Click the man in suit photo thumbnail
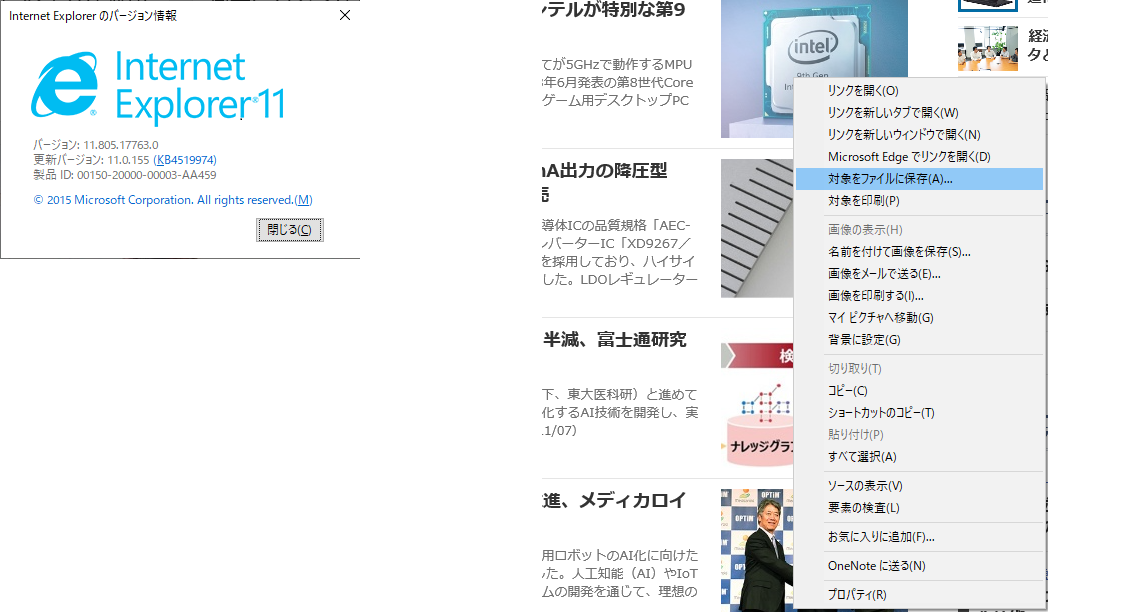This screenshot has height=616, width=1132. pos(757,550)
